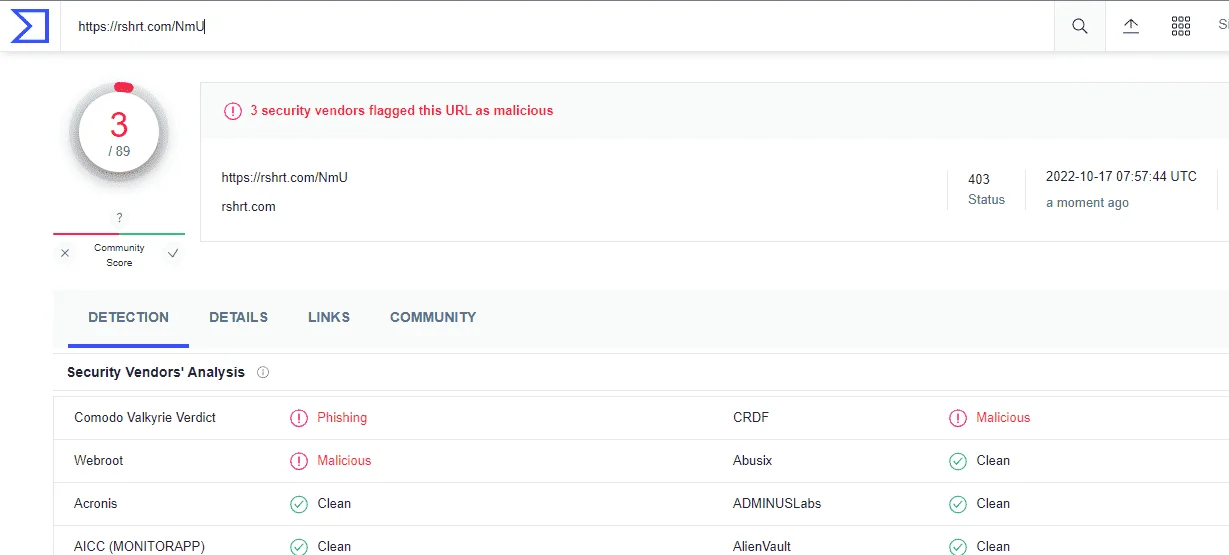Select the https://rshrt.com/NmU URL text in summary

click(285, 178)
